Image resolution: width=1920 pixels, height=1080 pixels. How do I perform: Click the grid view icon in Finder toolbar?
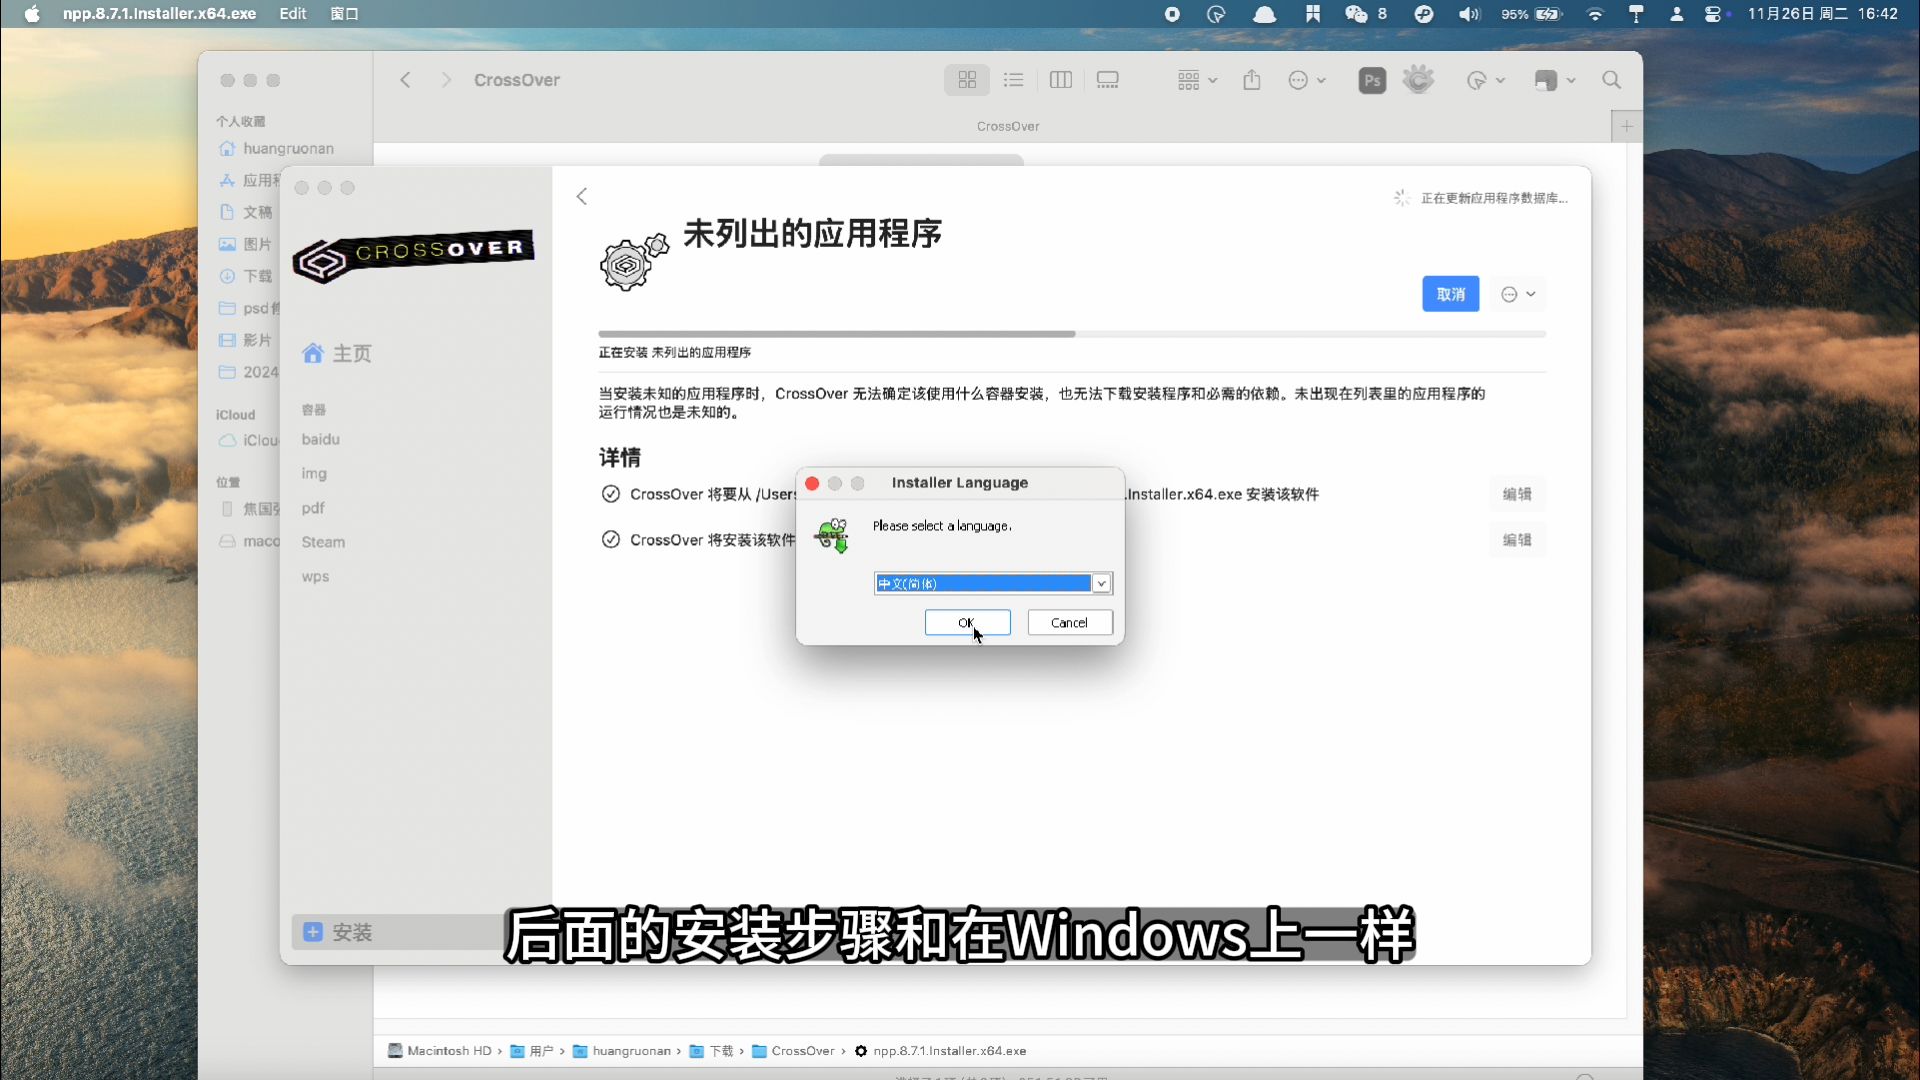point(967,79)
